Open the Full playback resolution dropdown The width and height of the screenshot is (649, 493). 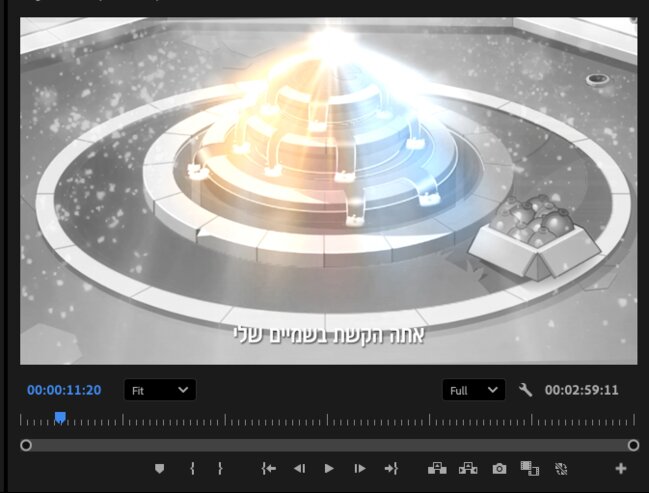474,390
